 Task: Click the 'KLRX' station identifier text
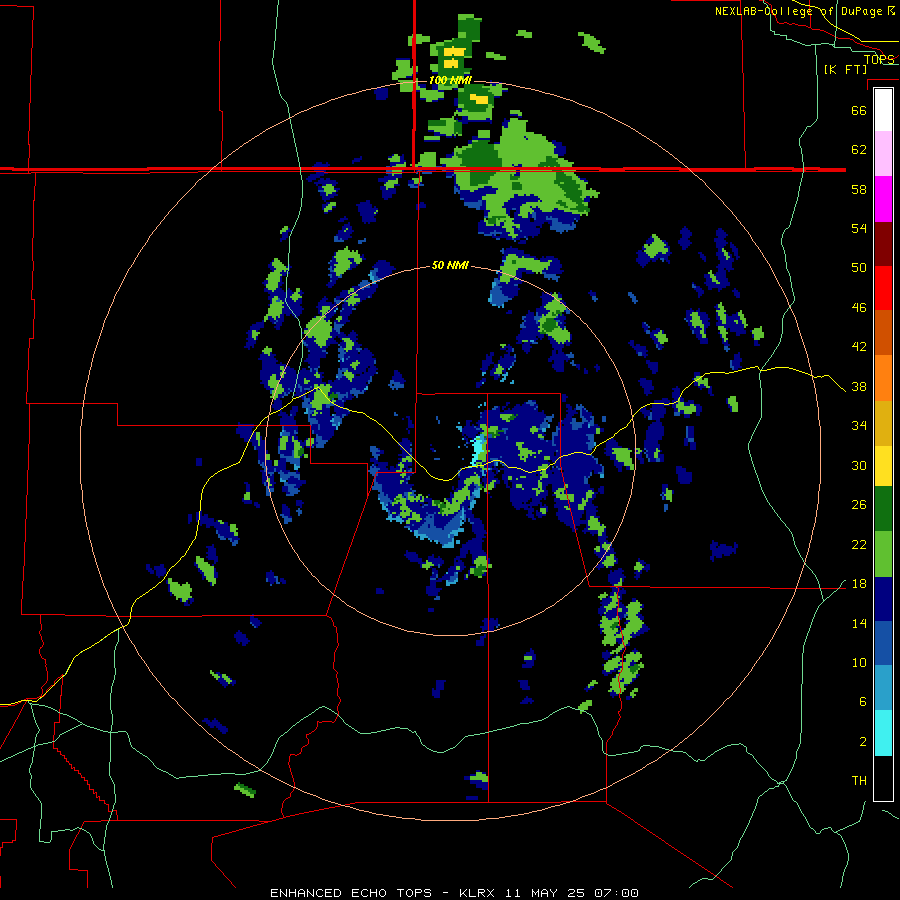coord(478,893)
